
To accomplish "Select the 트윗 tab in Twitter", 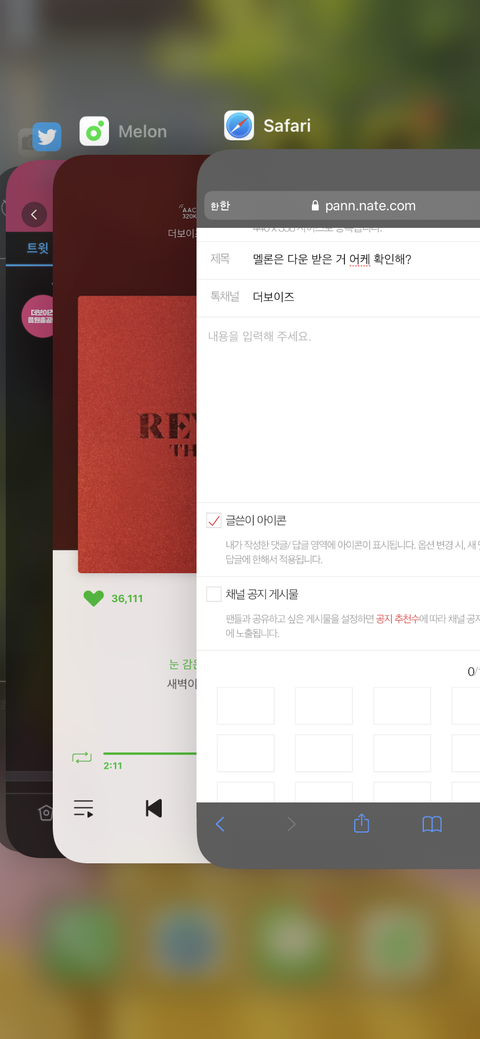I will coord(38,248).
